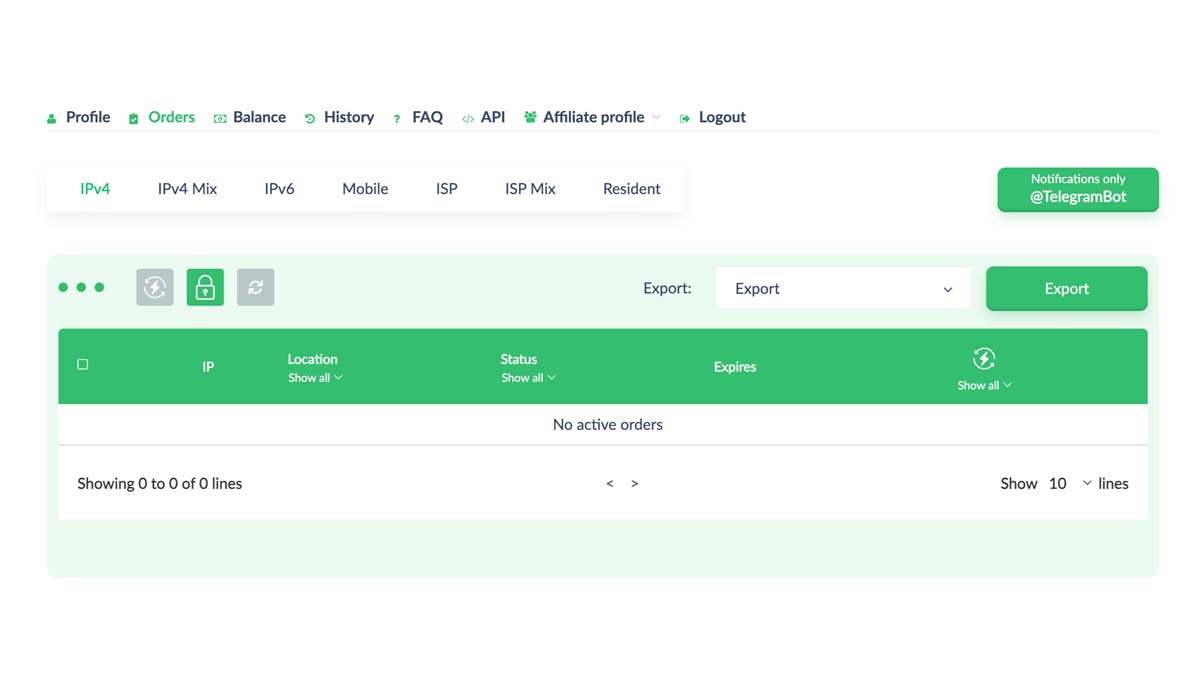
Task: Click the @TelegramBot notifications button
Action: [1078, 189]
